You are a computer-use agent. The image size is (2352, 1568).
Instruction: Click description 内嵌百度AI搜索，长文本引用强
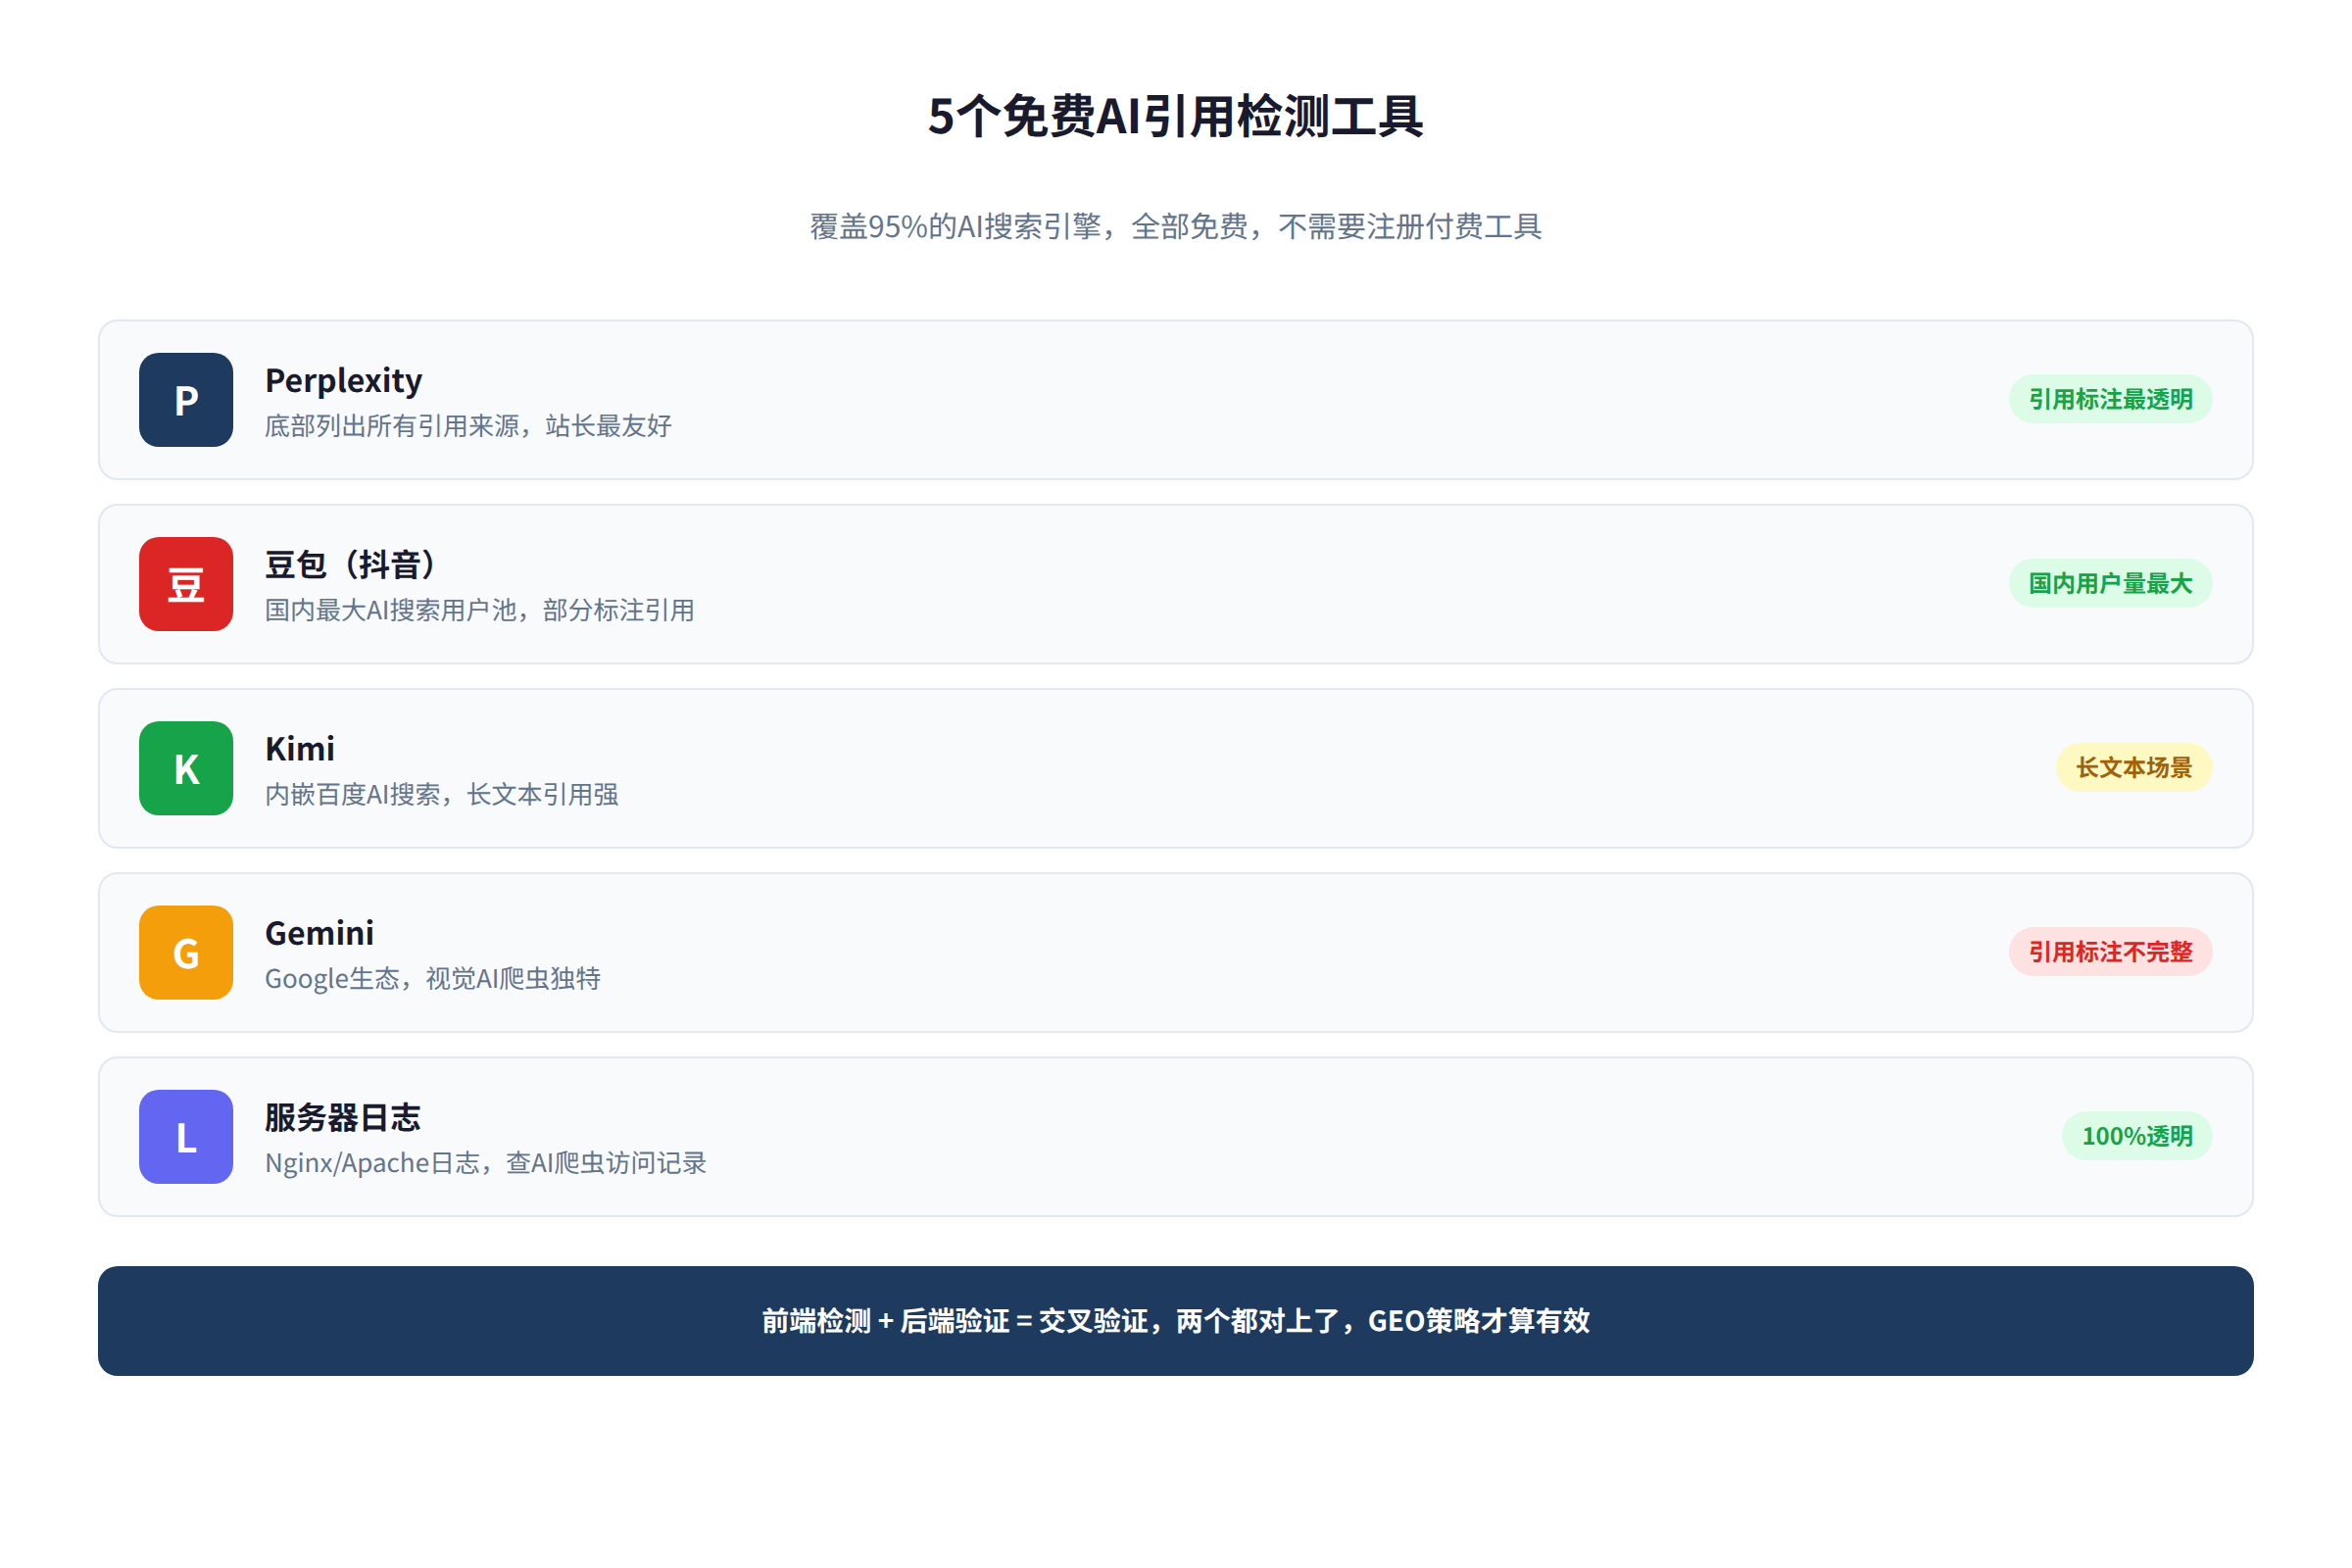click(x=442, y=794)
